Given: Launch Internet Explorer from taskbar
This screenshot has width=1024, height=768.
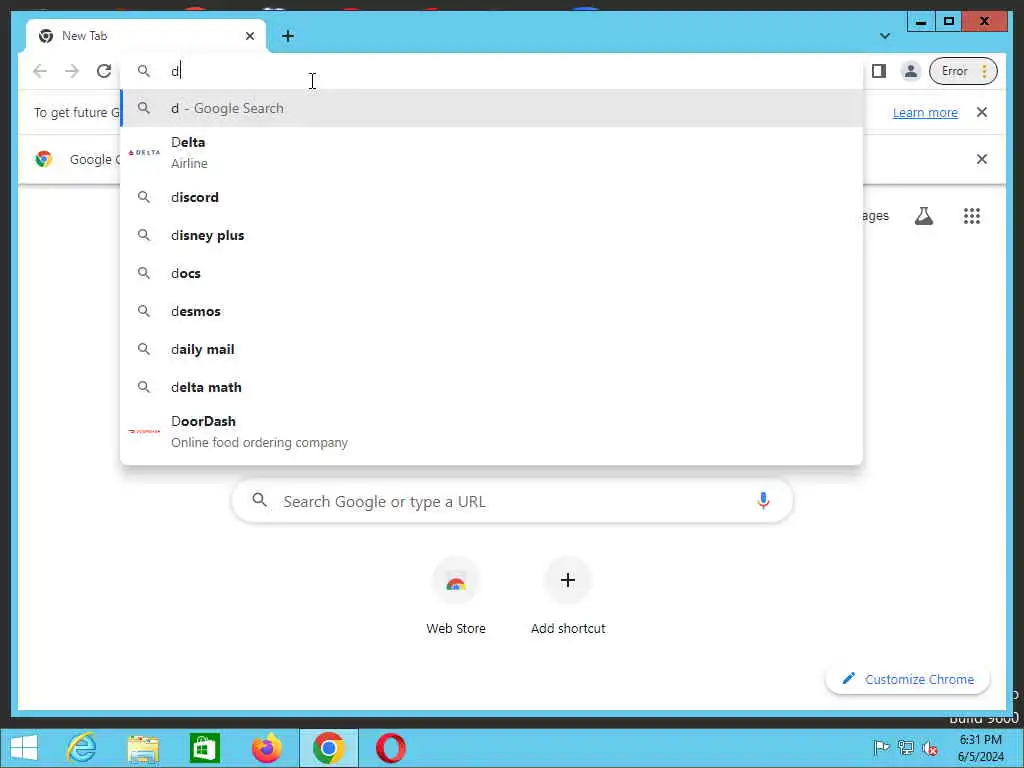Looking at the screenshot, I should click(x=82, y=748).
